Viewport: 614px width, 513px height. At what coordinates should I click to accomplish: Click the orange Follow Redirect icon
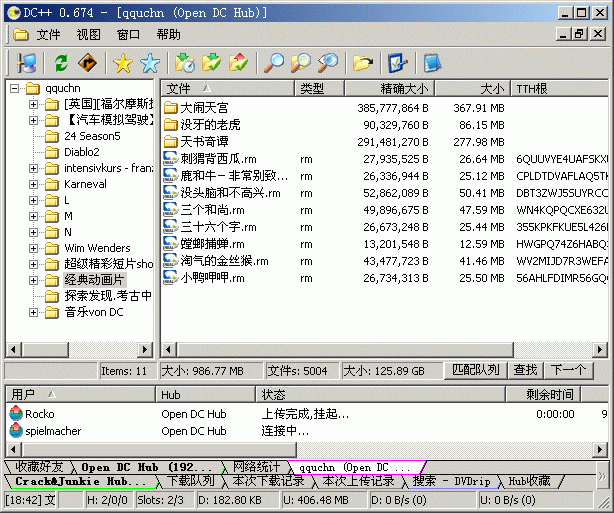(x=87, y=63)
